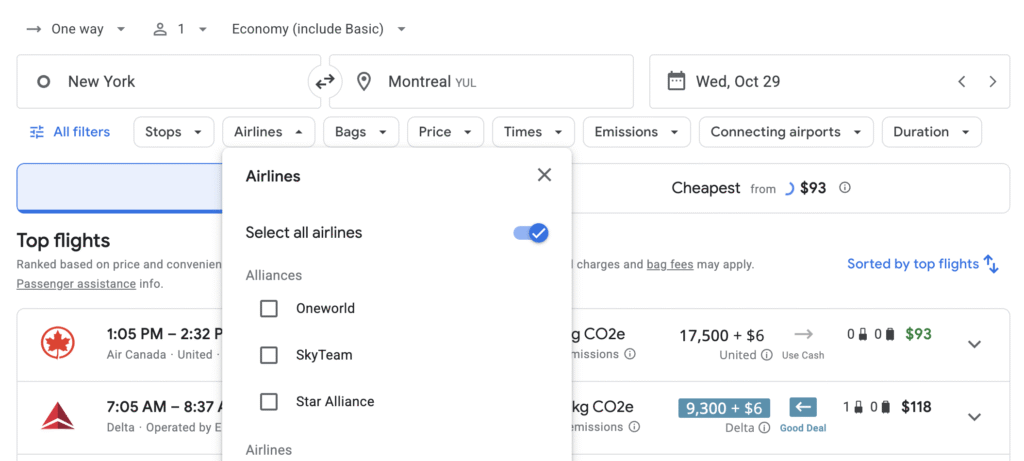Click the Montreal YUL destination field
This screenshot has height=461, width=1024.
(481, 82)
